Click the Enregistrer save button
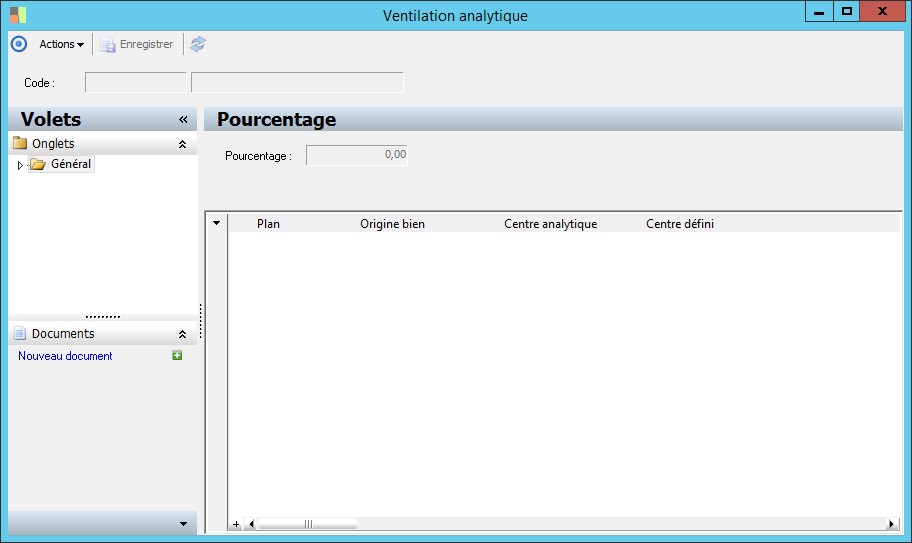 [x=137, y=44]
